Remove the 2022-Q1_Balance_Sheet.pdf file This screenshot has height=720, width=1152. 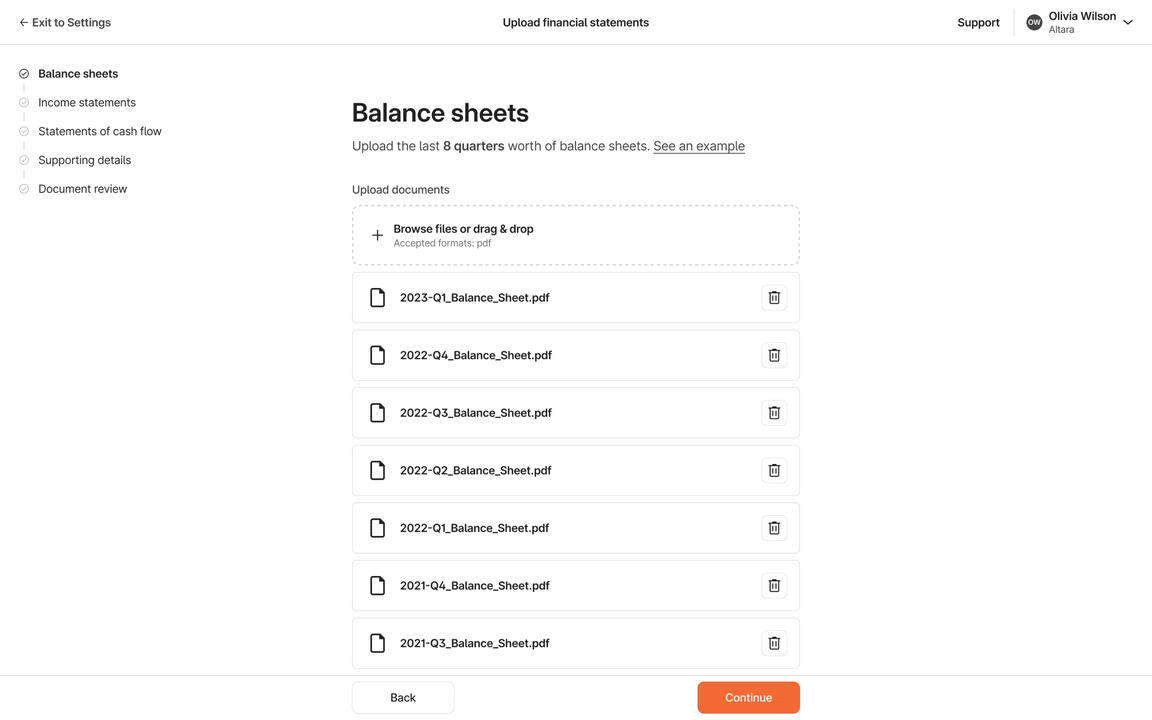pos(774,528)
